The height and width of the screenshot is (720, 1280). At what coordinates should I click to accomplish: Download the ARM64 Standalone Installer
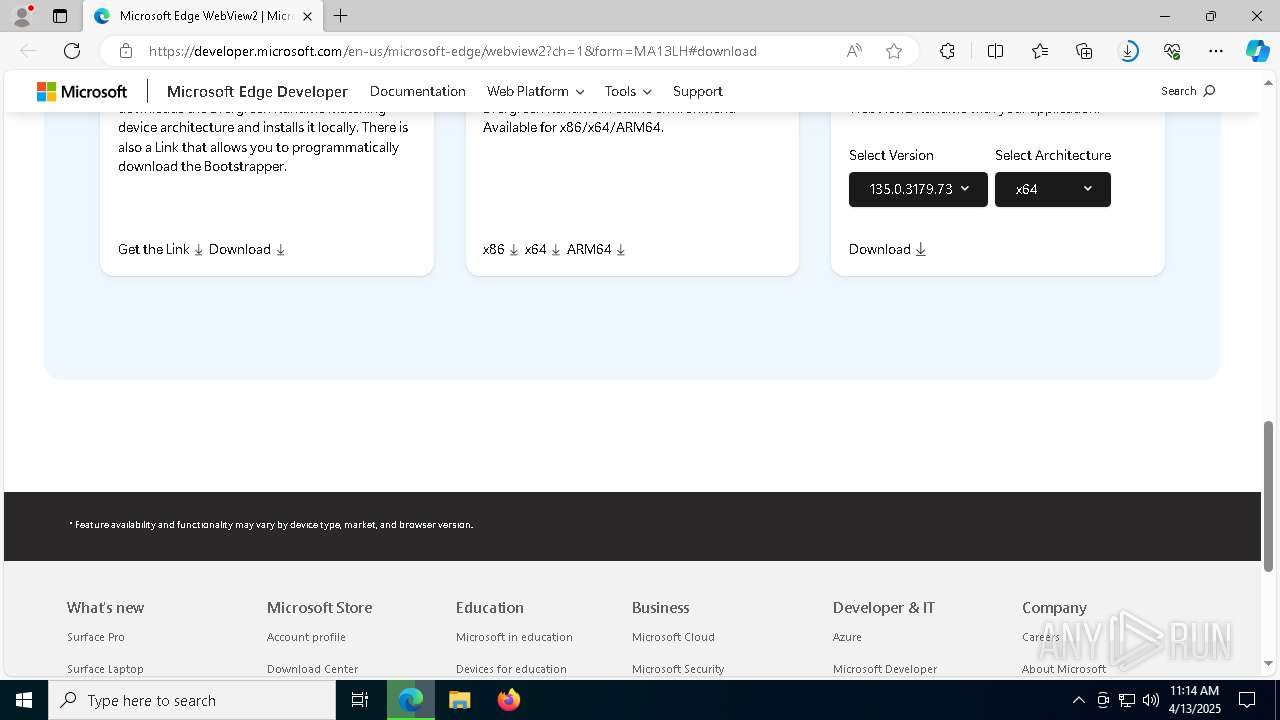pos(596,249)
